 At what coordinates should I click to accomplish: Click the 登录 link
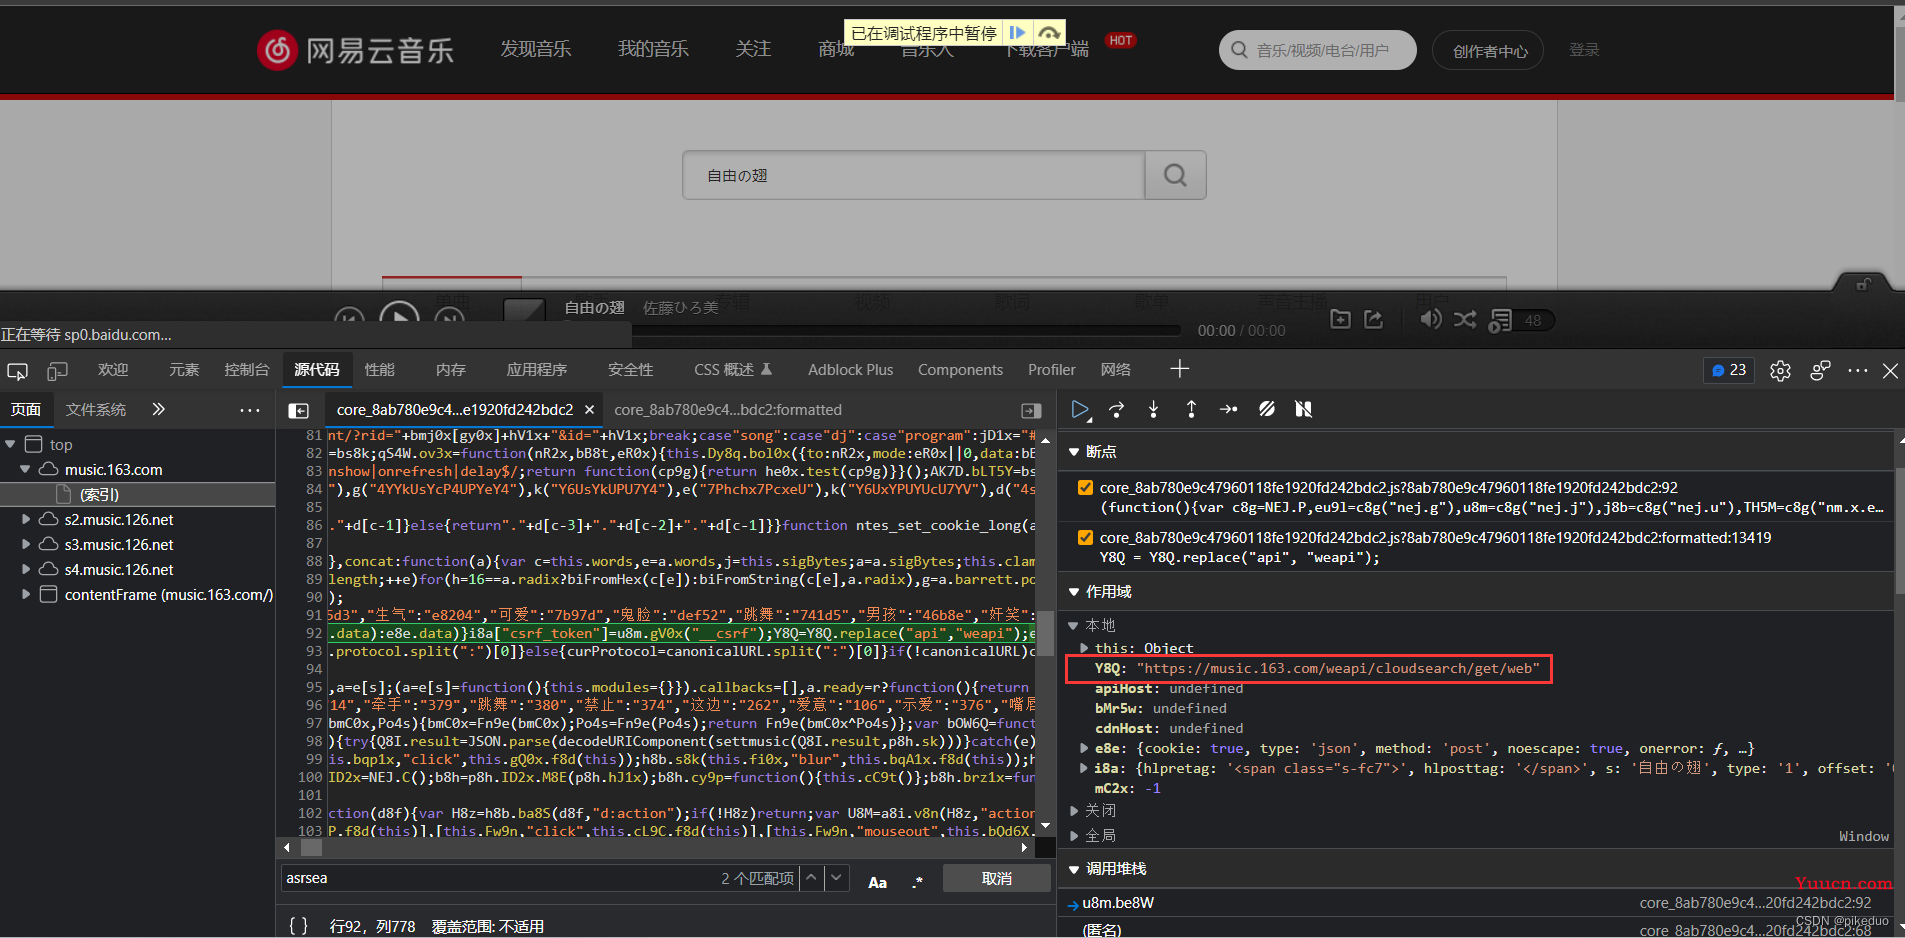[1584, 50]
